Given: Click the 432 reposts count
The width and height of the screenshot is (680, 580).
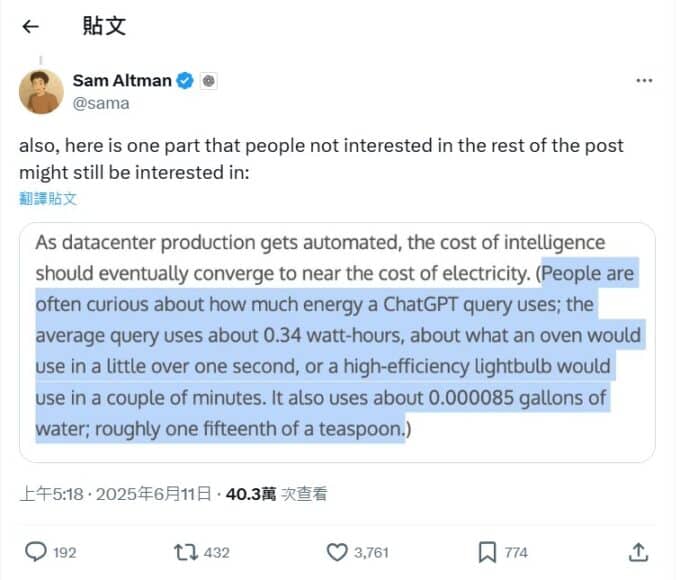Looking at the screenshot, I should [x=216, y=552].
